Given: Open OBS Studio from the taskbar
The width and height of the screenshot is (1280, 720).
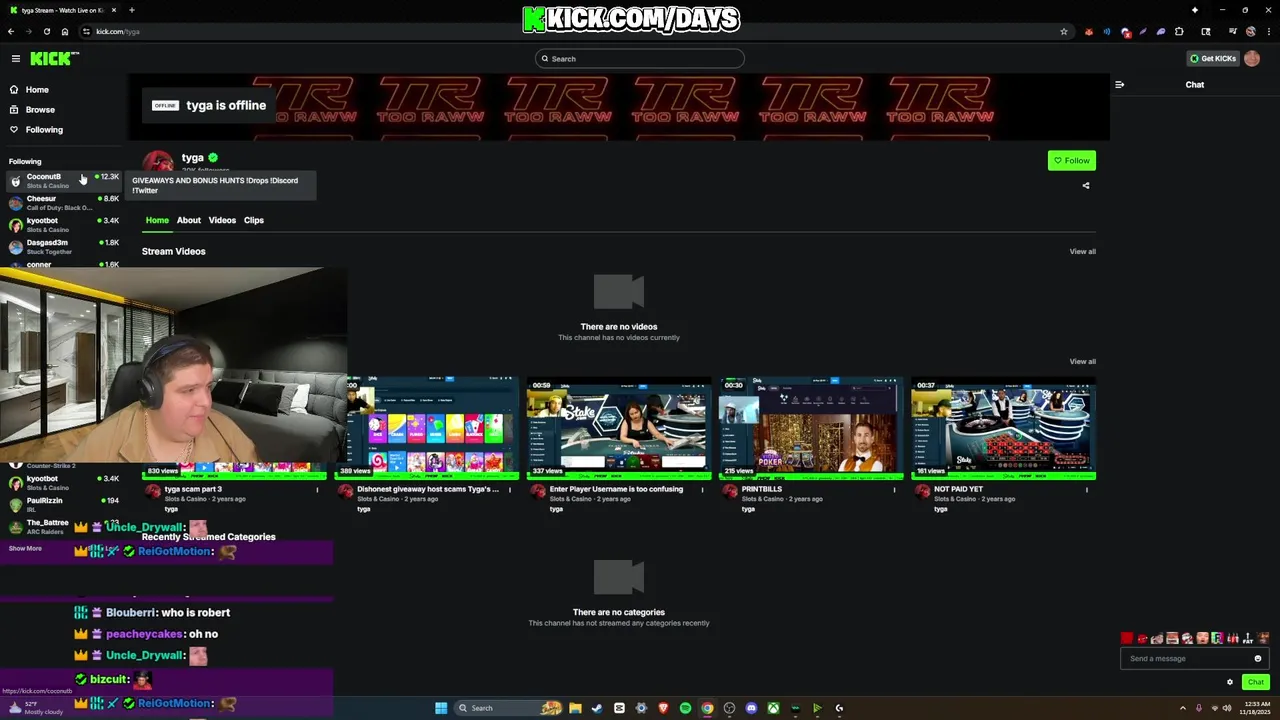Looking at the screenshot, I should pyautogui.click(x=729, y=708).
